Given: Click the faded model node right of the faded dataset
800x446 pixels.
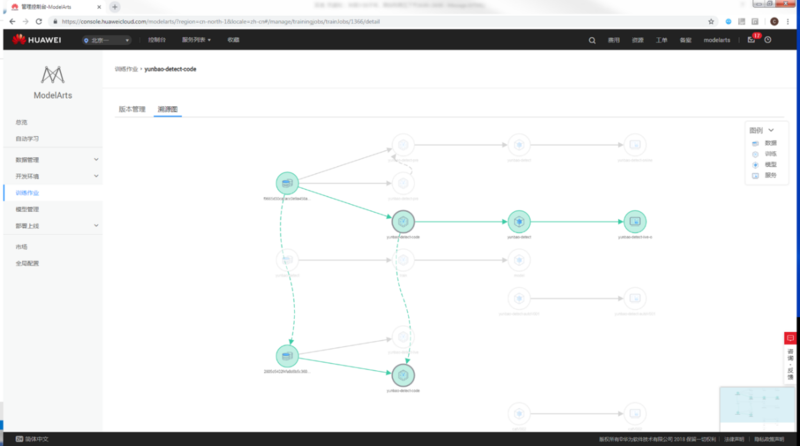Looking at the screenshot, I should 519,260.
